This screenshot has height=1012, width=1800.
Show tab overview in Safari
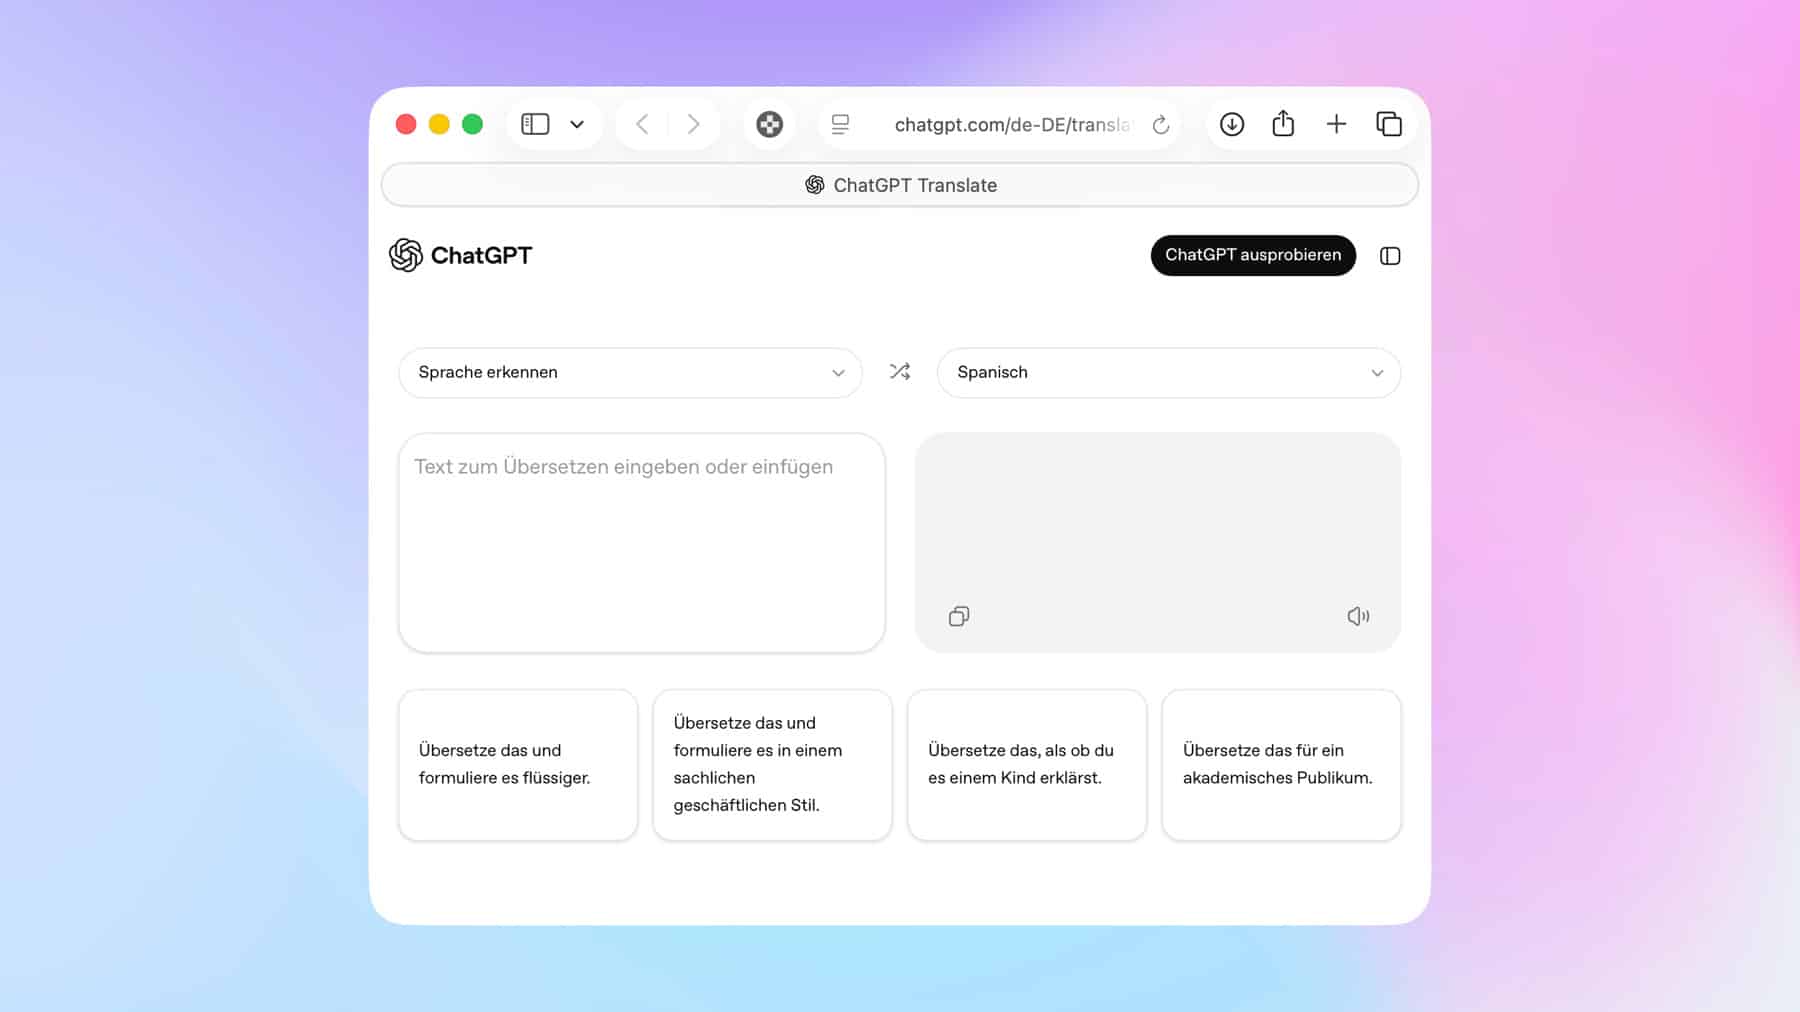(1388, 124)
